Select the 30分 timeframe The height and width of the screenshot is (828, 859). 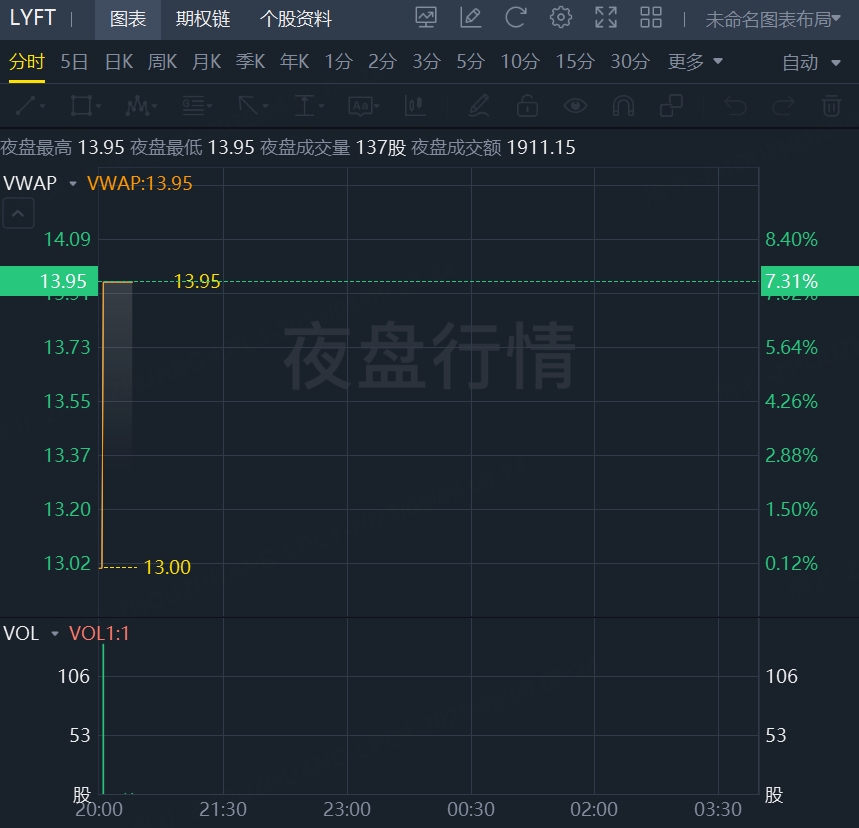tap(630, 61)
